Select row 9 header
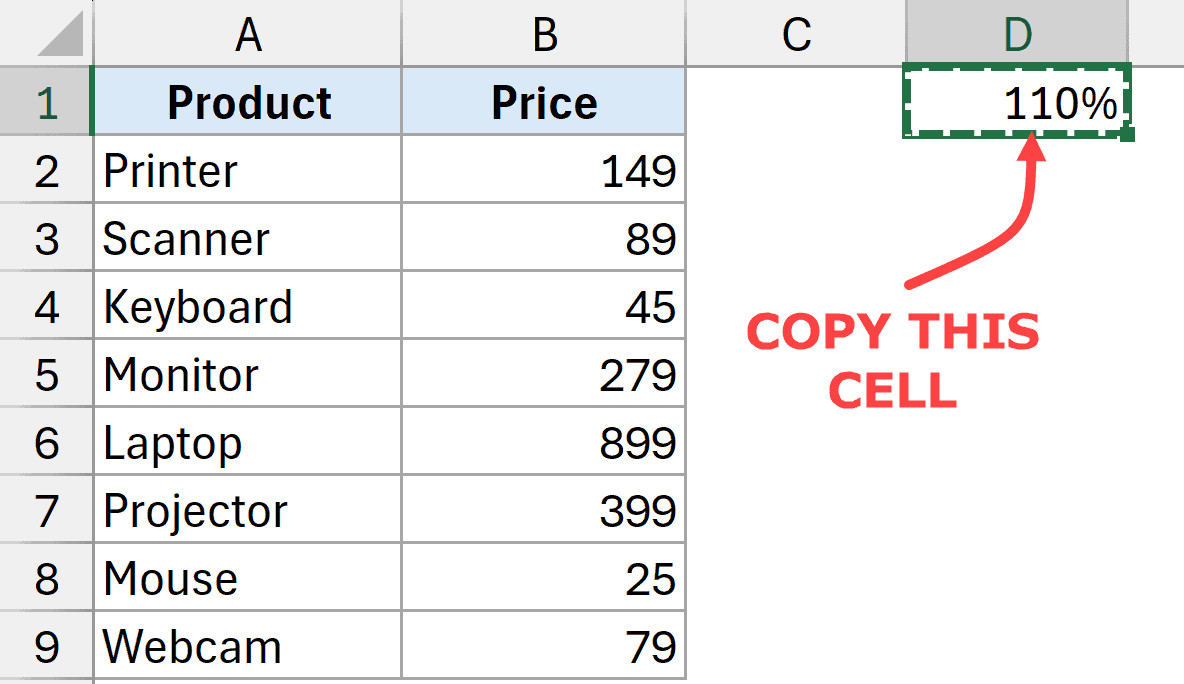The width and height of the screenshot is (1184, 684). pyautogui.click(x=46, y=646)
